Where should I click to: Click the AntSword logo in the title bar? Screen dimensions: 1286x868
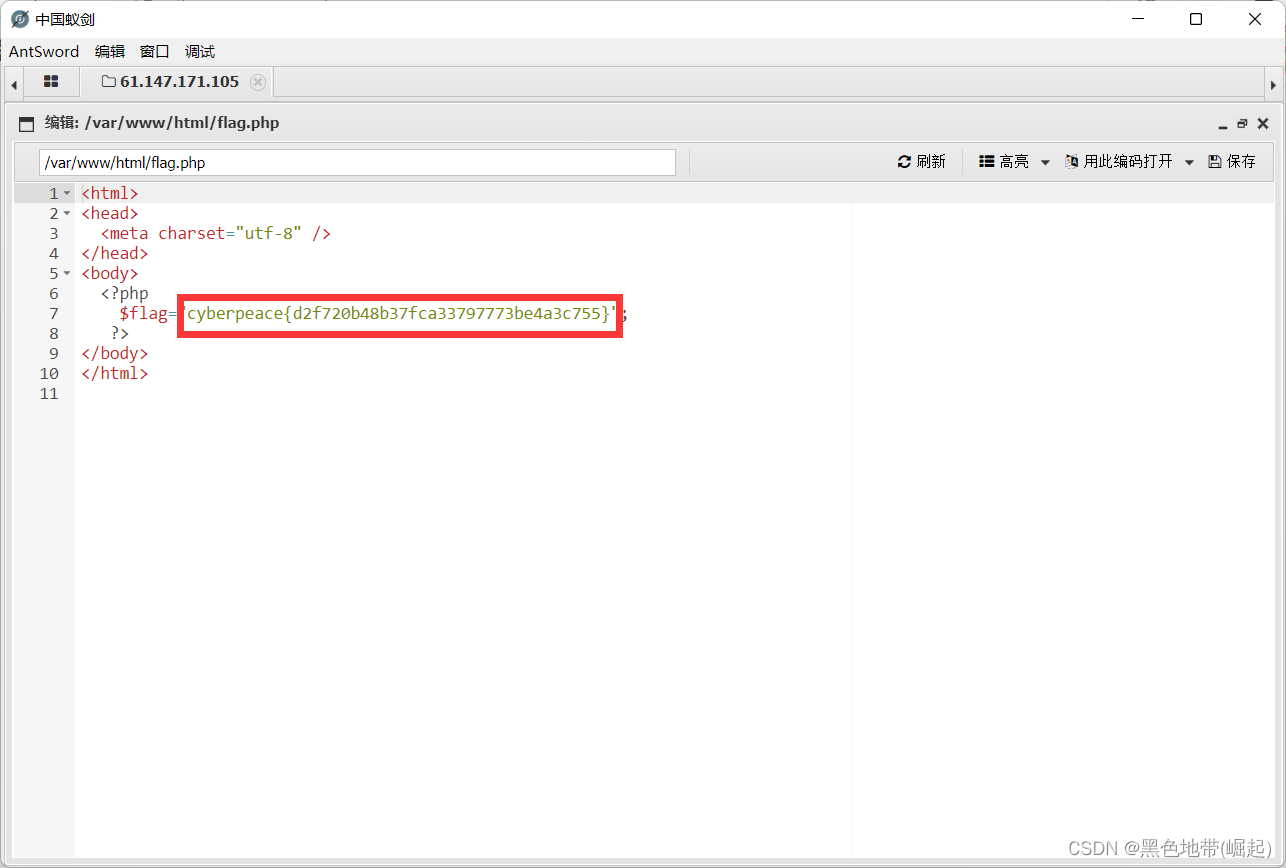coord(19,19)
